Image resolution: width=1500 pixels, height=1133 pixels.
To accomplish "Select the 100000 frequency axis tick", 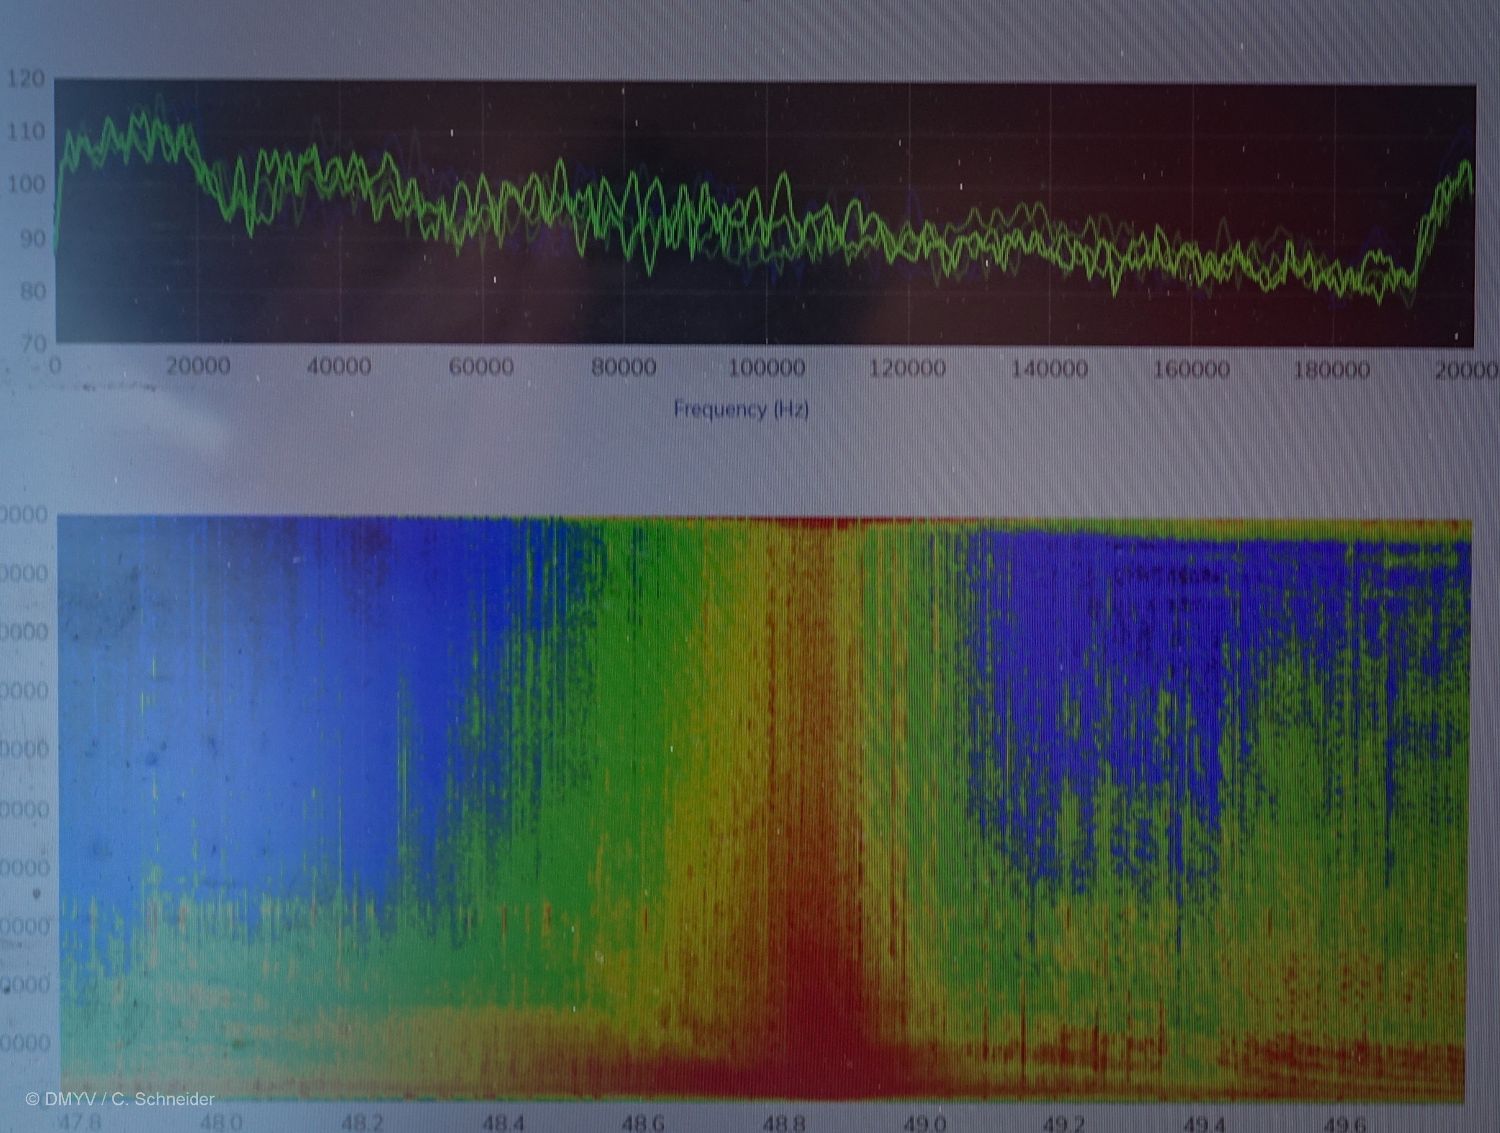I will click(766, 368).
